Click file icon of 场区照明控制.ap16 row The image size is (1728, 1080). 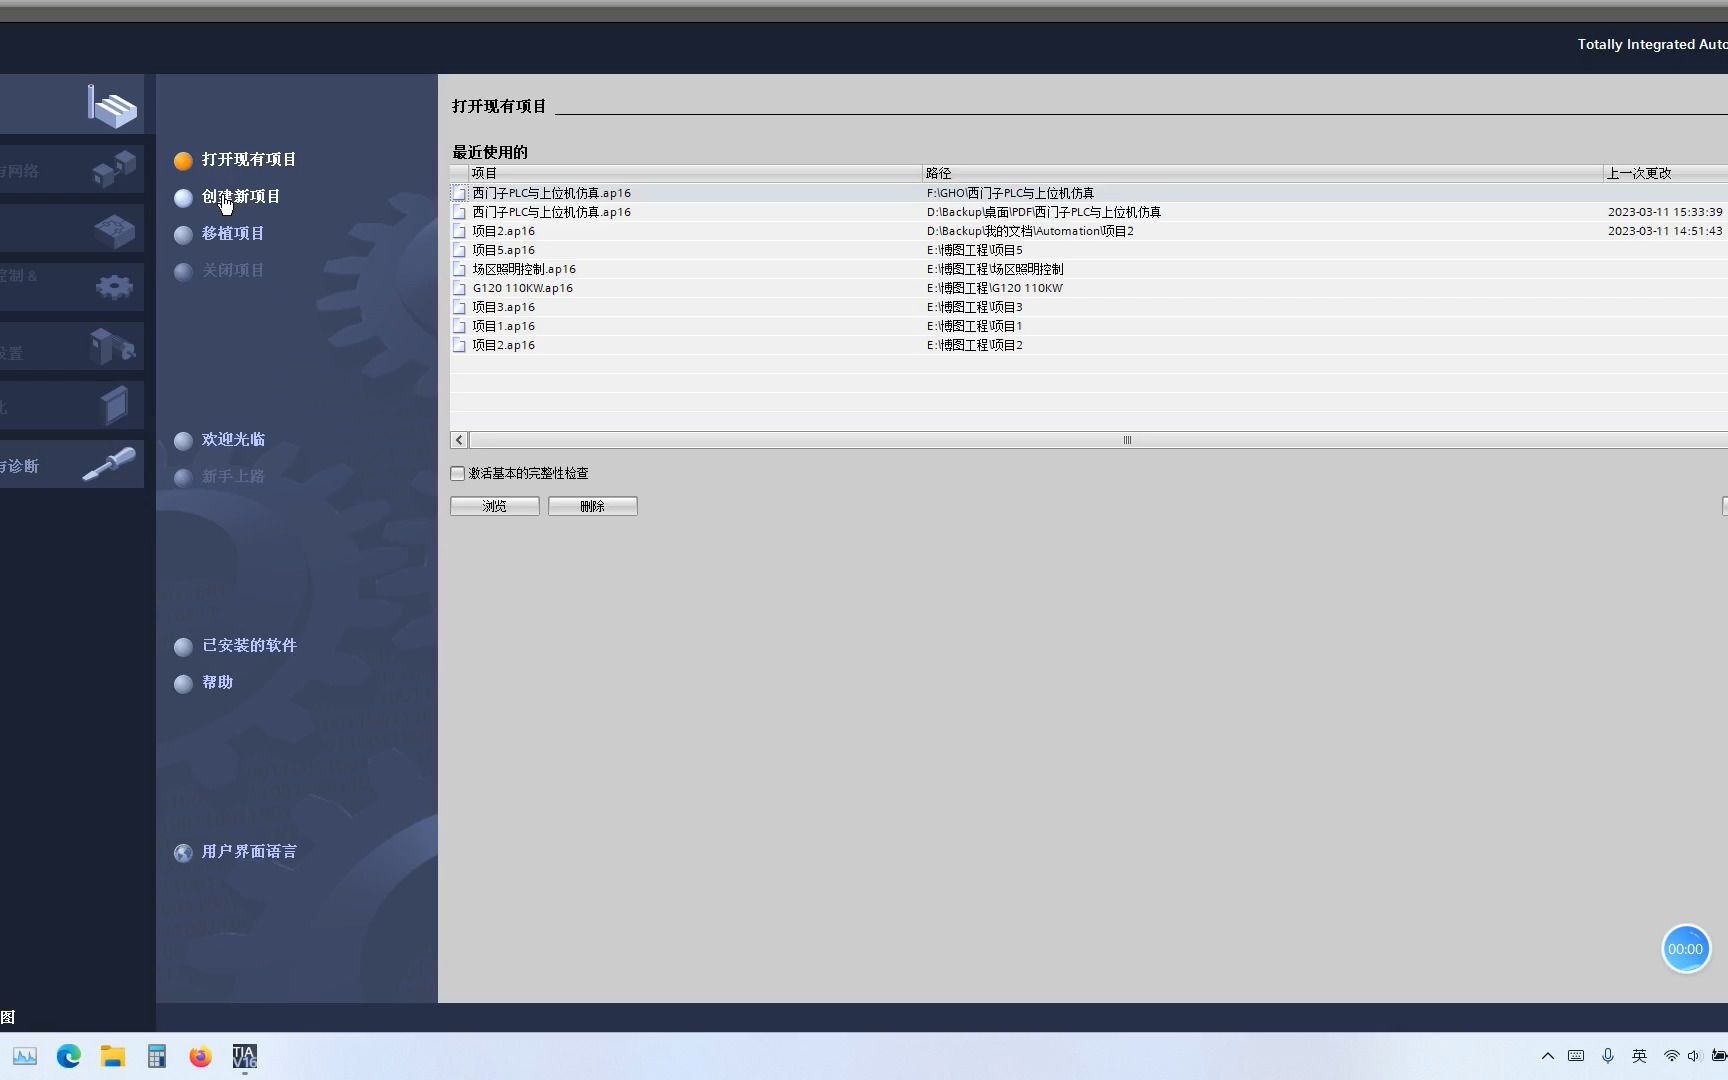pyautogui.click(x=460, y=269)
